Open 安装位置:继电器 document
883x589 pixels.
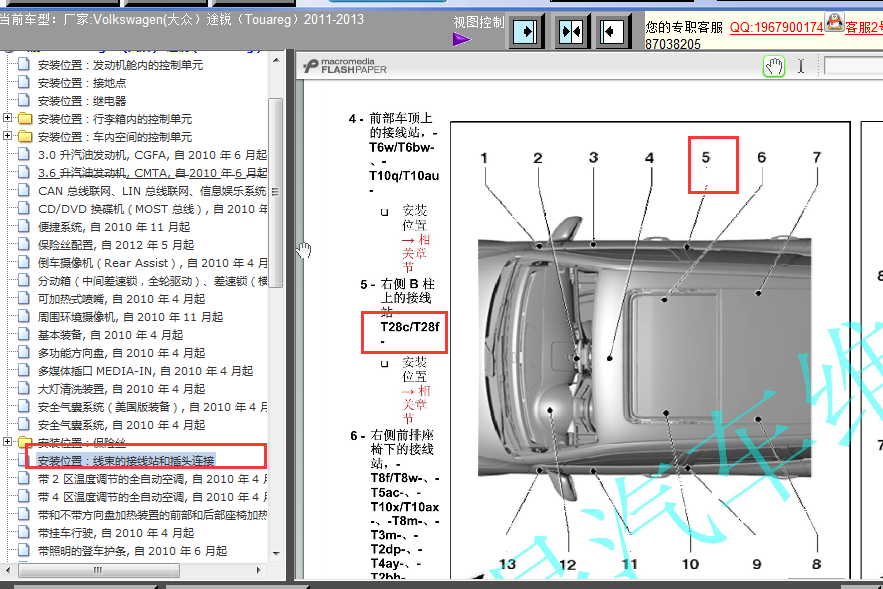click(82, 101)
